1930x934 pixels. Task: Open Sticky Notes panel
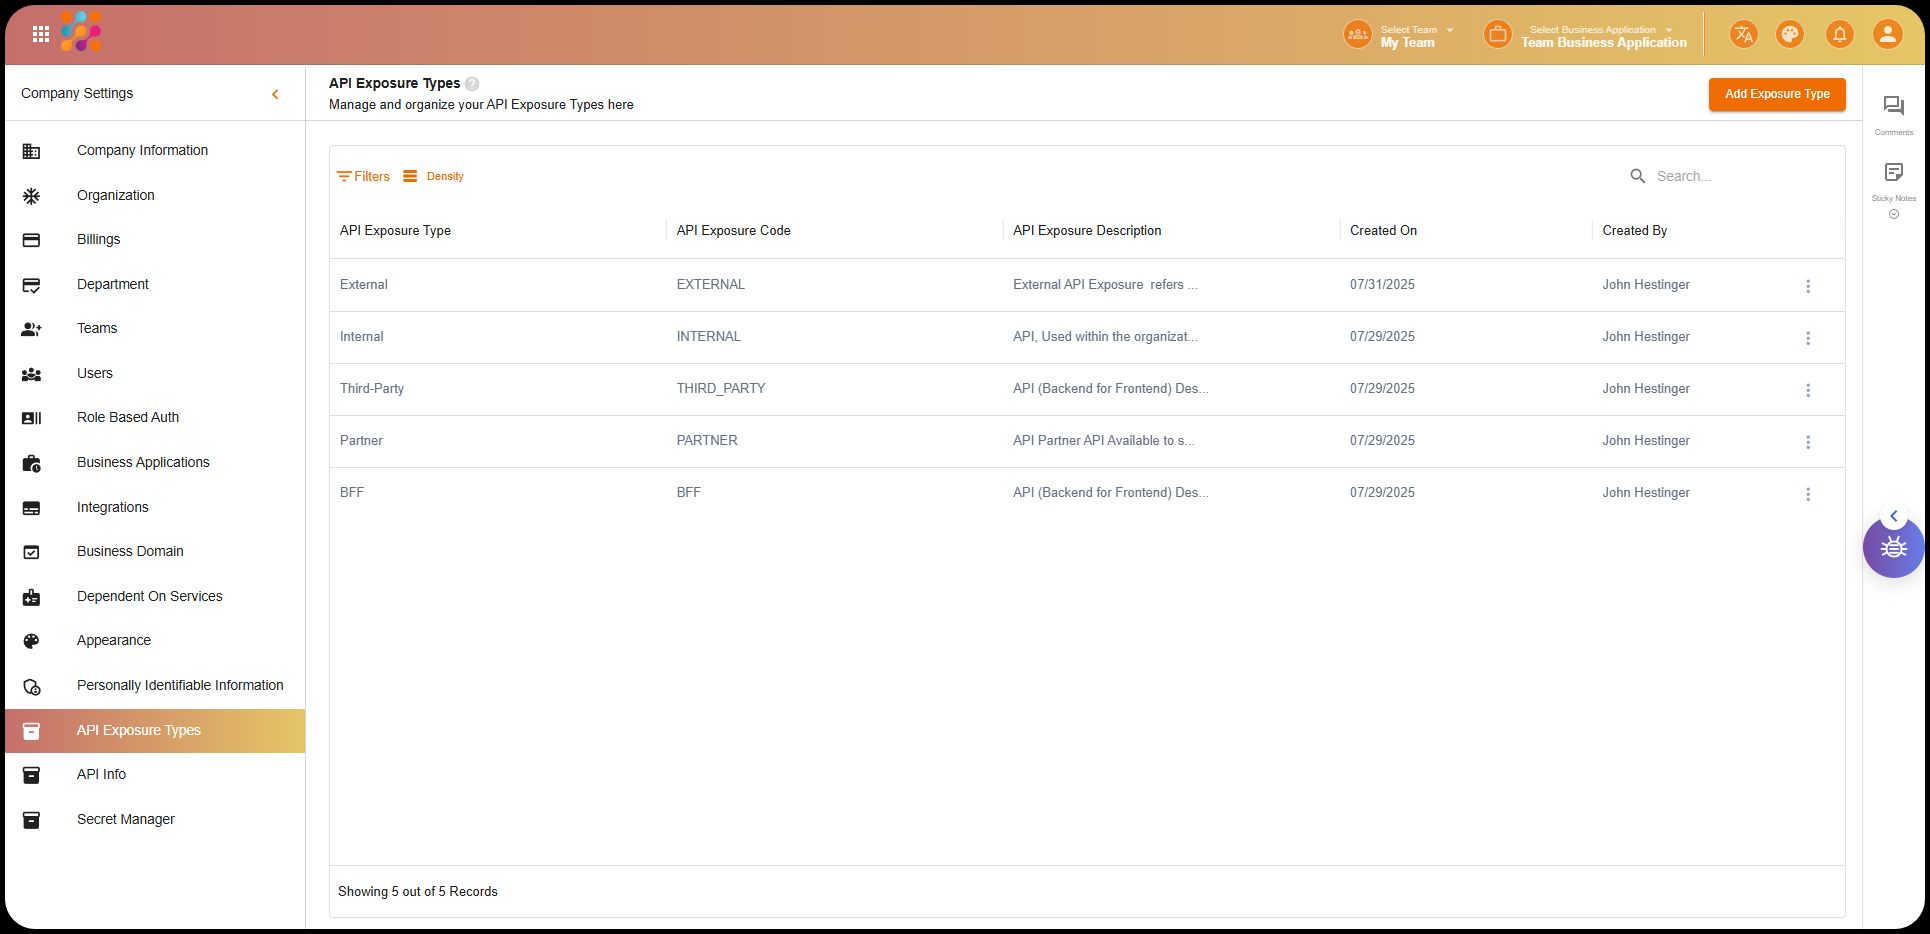[x=1893, y=173]
